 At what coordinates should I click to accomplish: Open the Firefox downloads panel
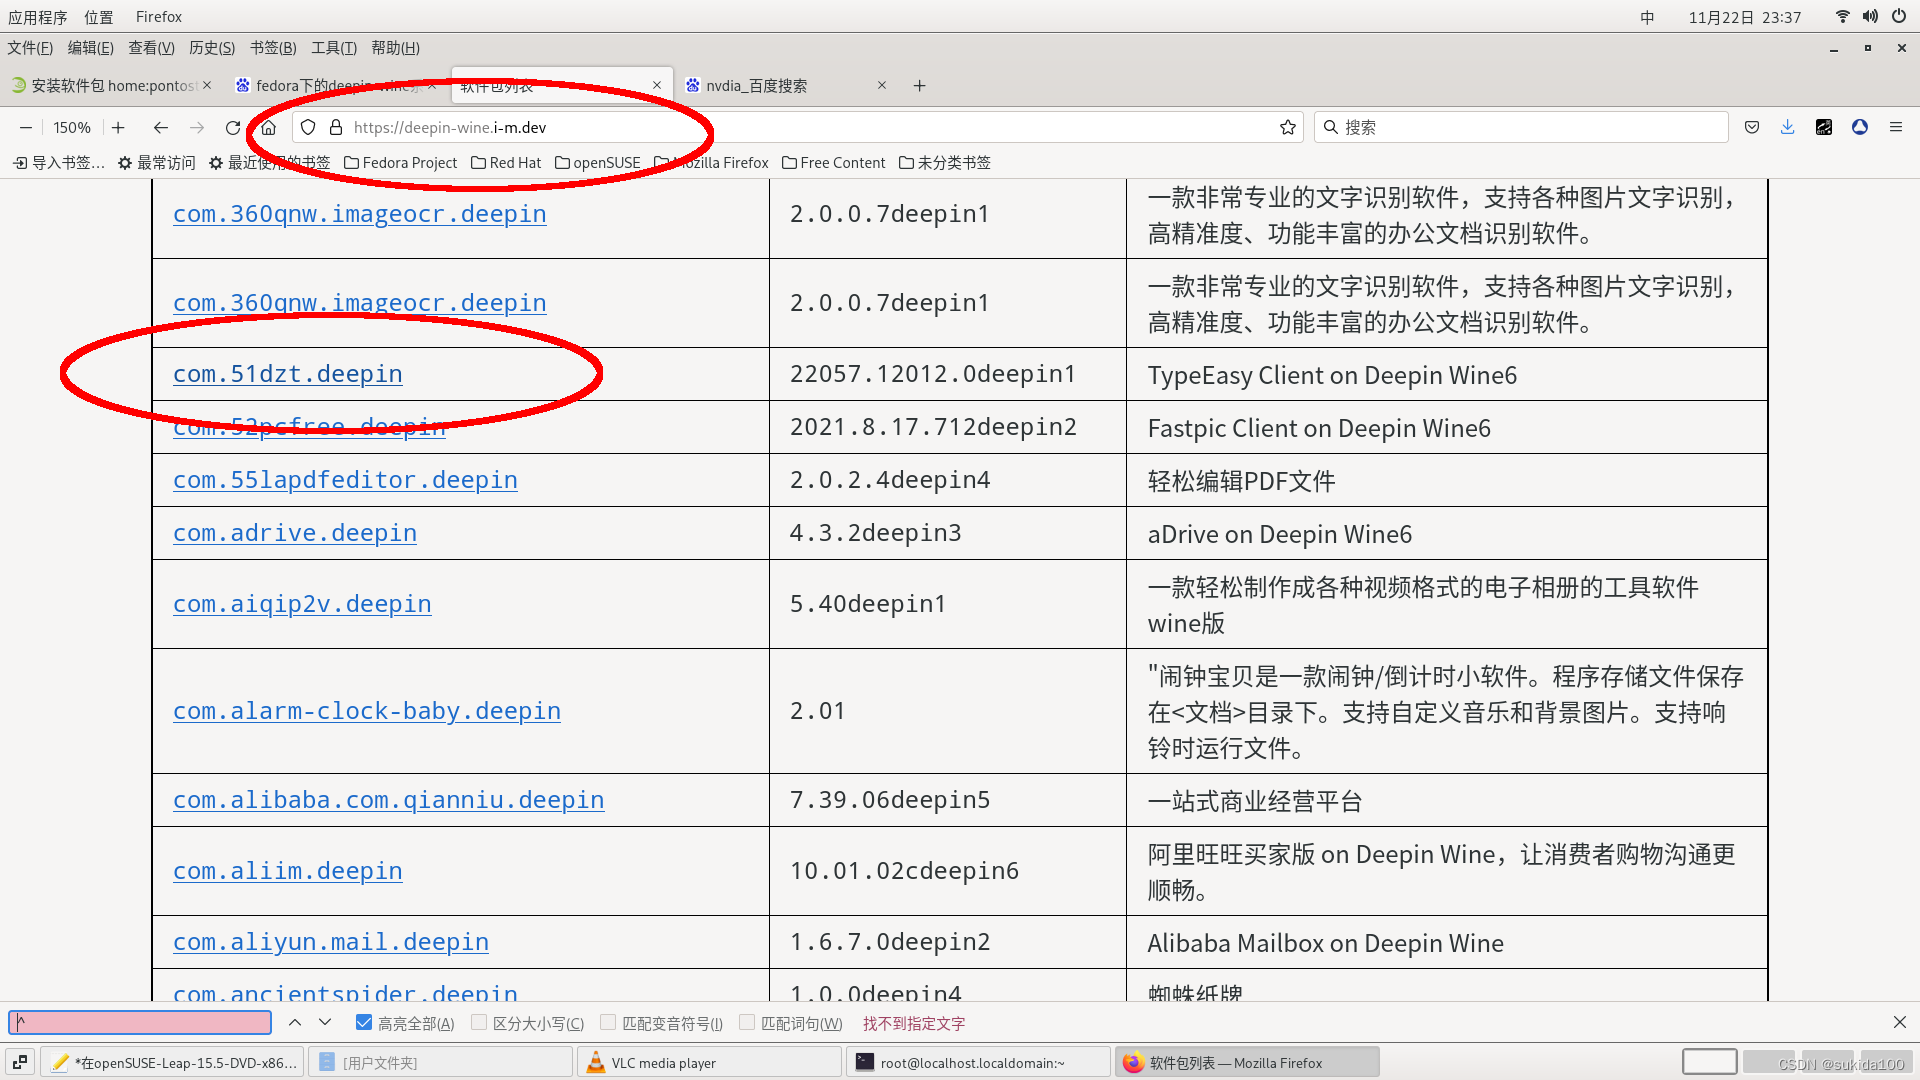(x=1787, y=128)
